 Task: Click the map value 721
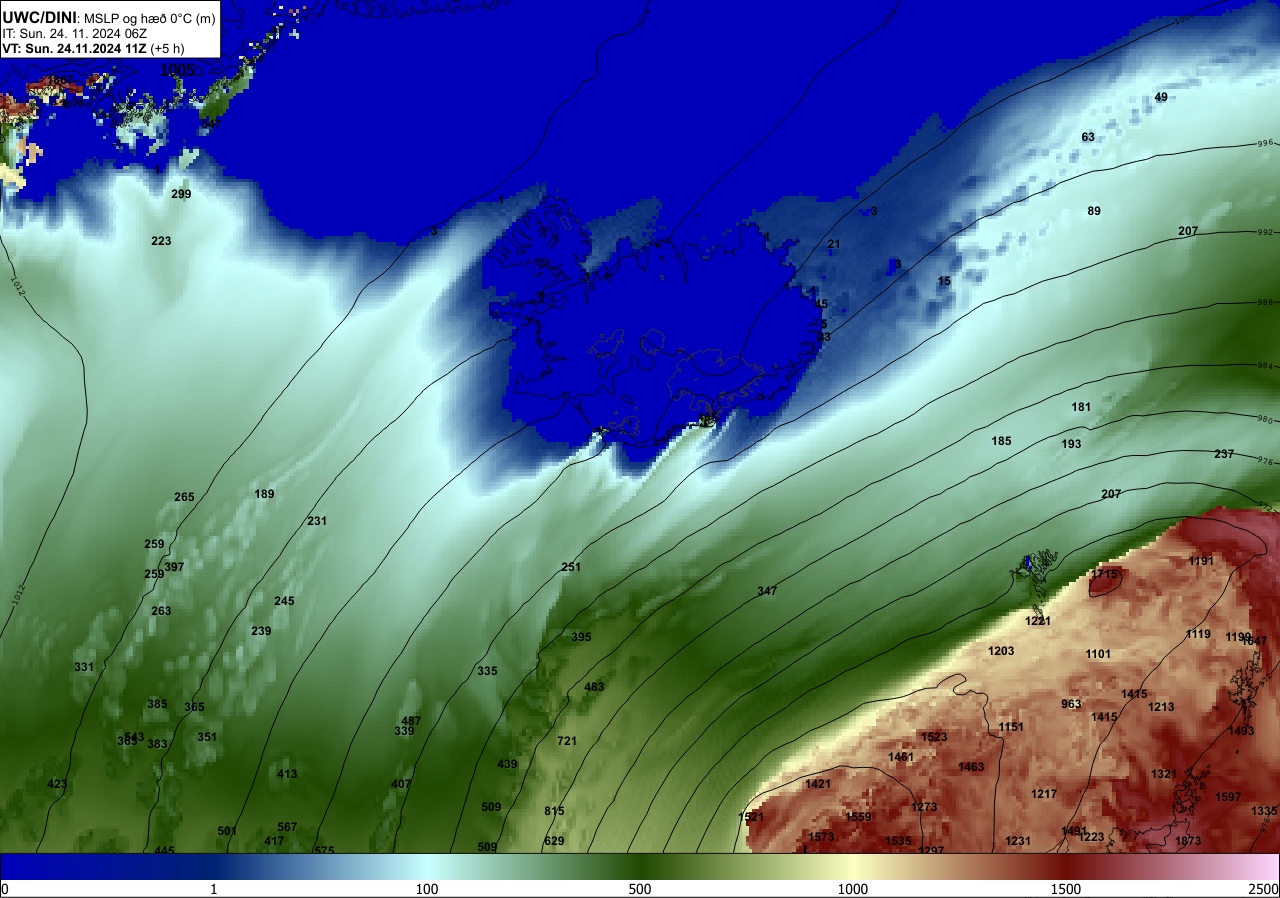tap(567, 741)
